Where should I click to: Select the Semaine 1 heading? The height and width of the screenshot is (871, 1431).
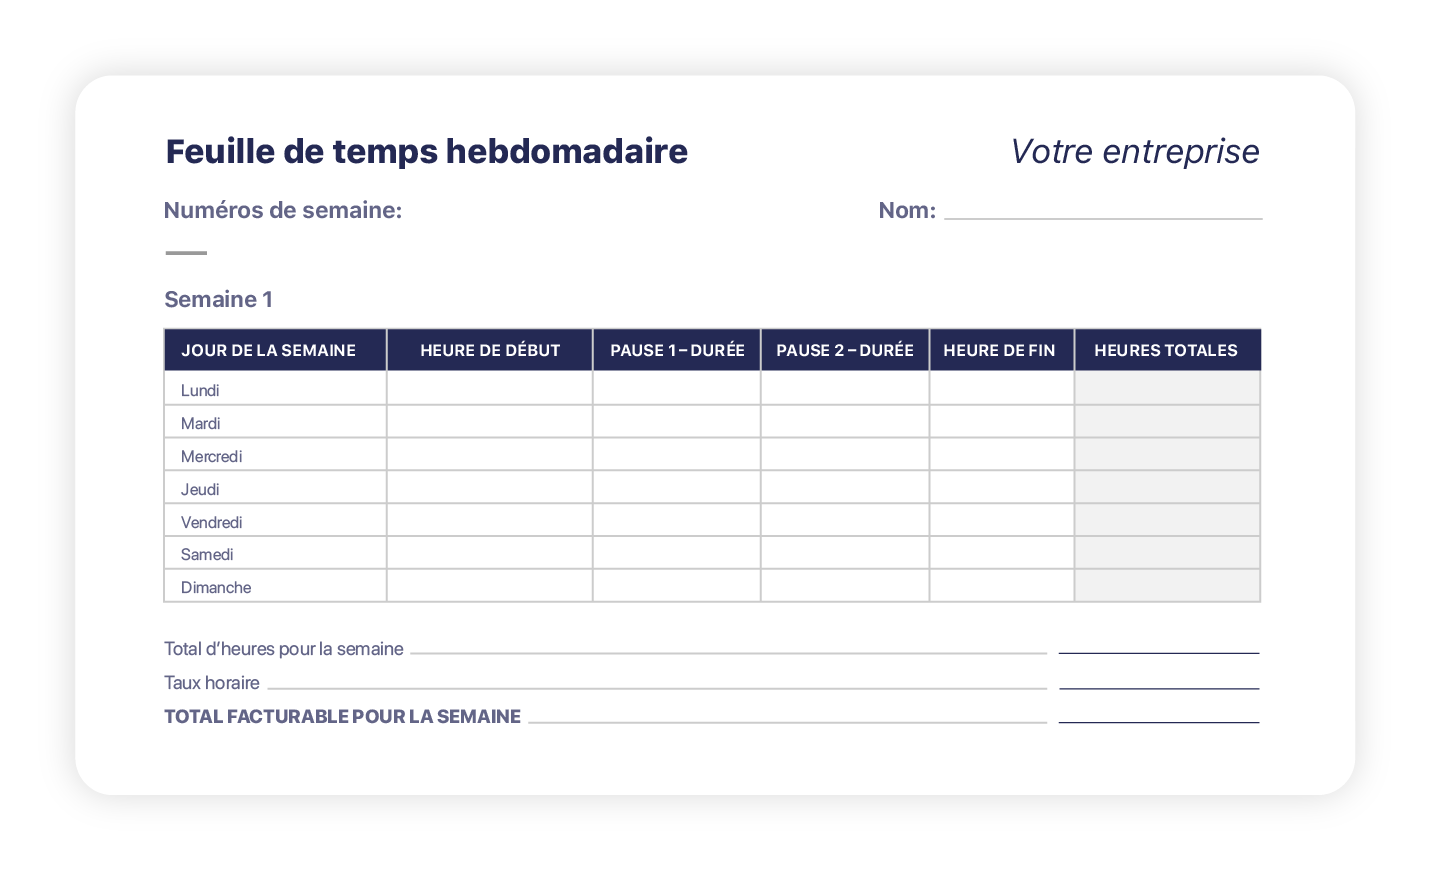[x=218, y=300]
